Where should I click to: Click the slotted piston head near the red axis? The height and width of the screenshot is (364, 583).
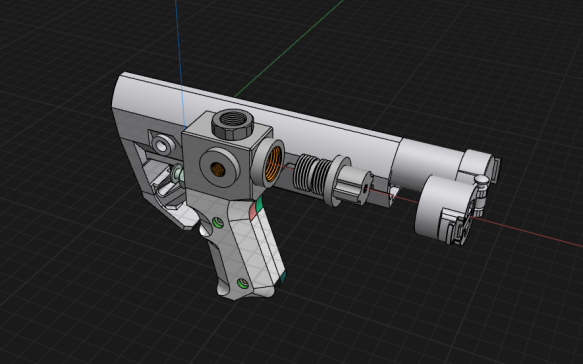click(x=353, y=185)
